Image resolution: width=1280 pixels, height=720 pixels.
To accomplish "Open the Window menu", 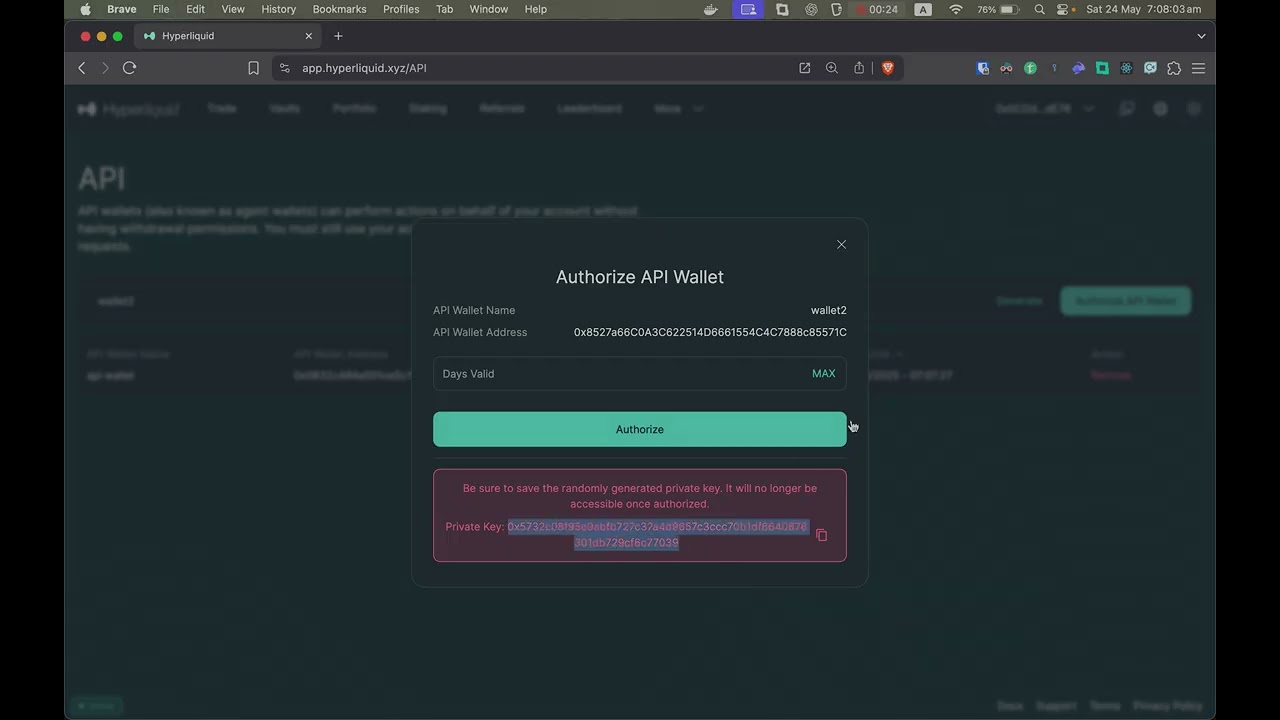I will (x=489, y=9).
